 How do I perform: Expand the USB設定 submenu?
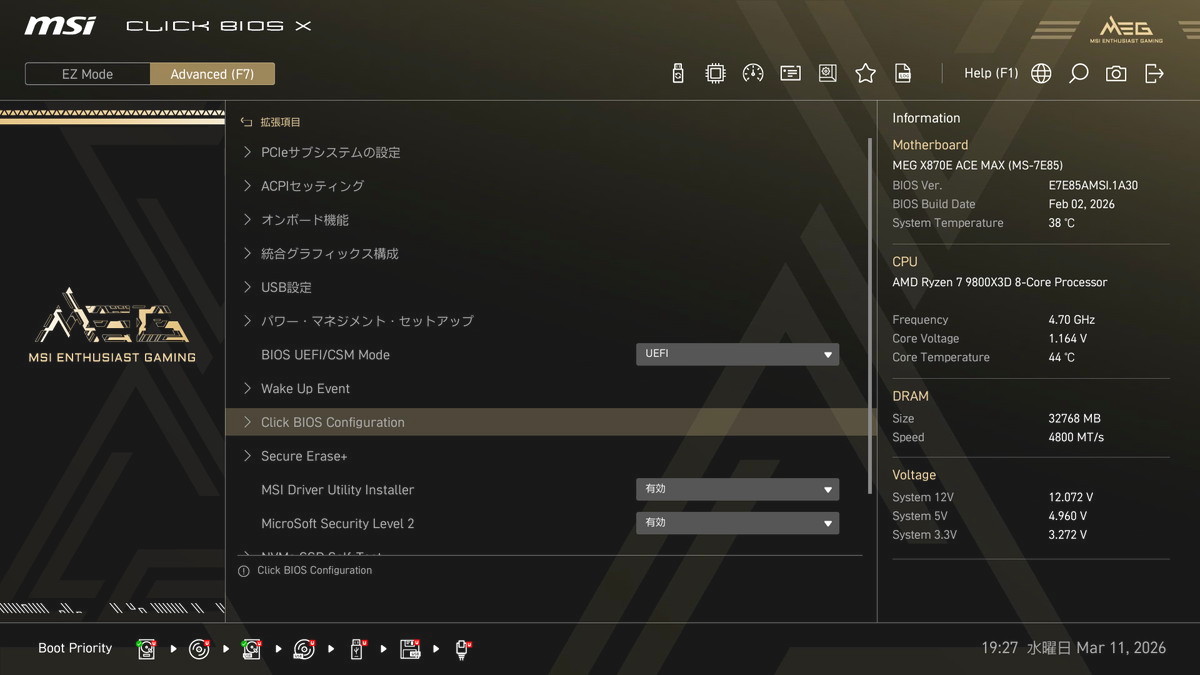(x=286, y=287)
